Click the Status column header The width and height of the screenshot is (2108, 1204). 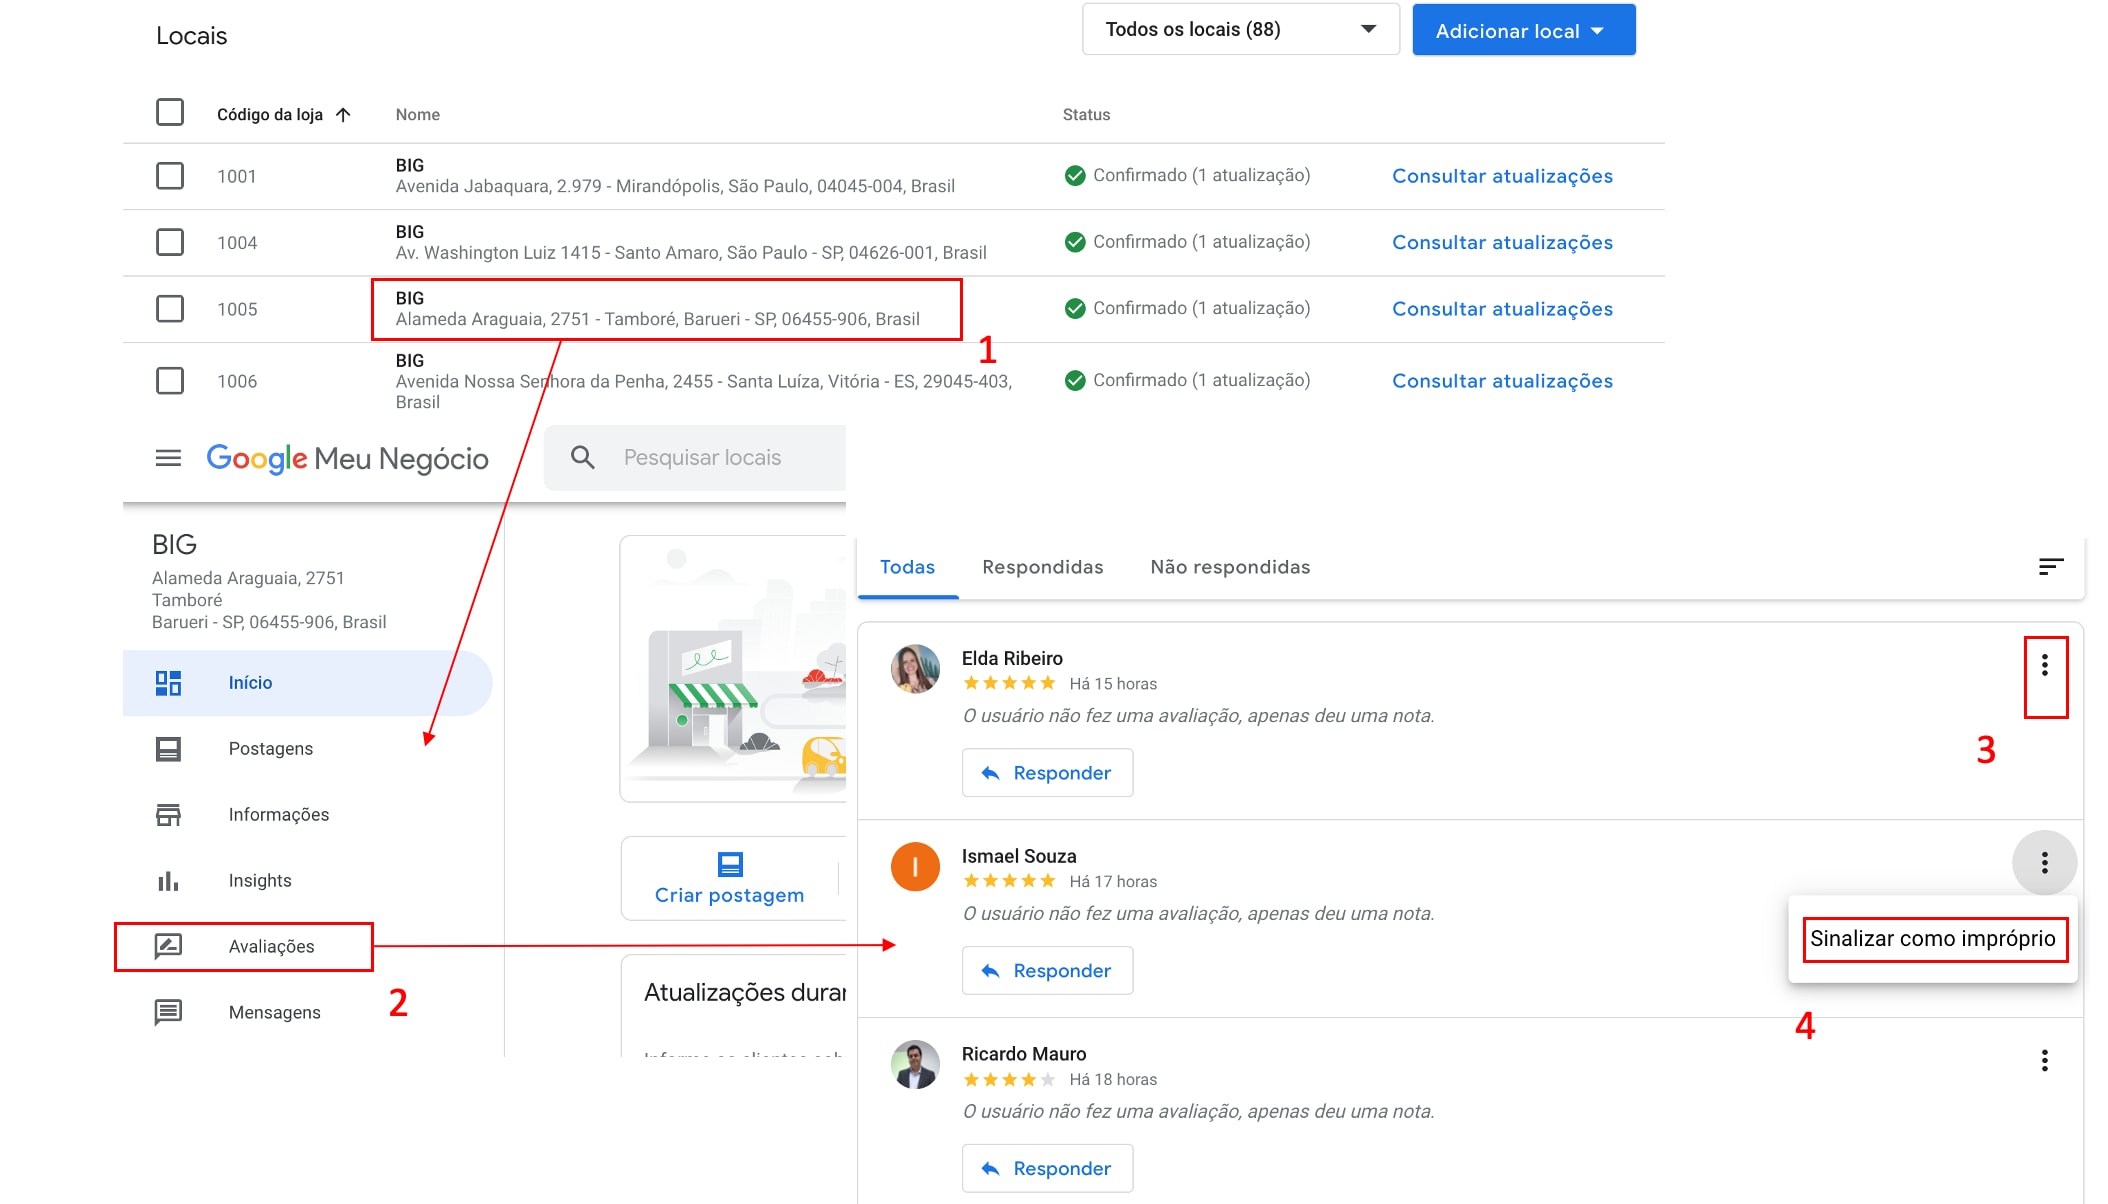click(x=1086, y=115)
